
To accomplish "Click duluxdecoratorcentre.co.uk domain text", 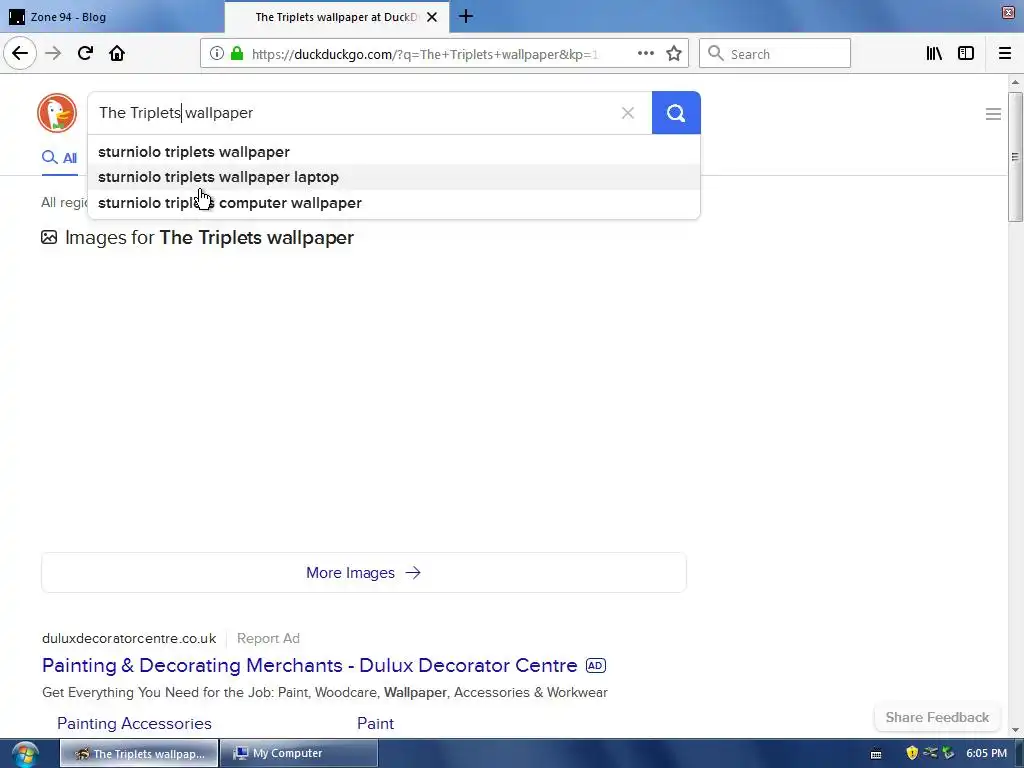I will pos(129,638).
